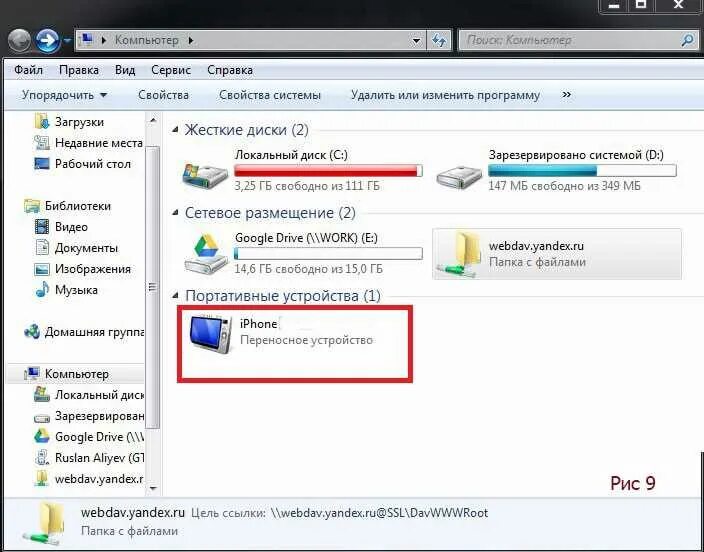Click the sidebar scrollbar thumb
The image size is (704, 552).
pos(153,286)
